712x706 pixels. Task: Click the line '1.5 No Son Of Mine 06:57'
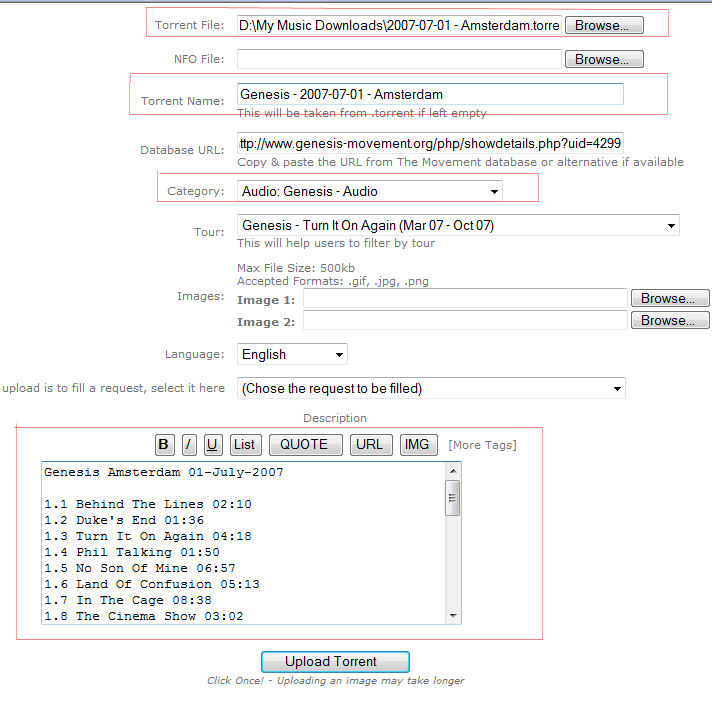click(x=140, y=568)
